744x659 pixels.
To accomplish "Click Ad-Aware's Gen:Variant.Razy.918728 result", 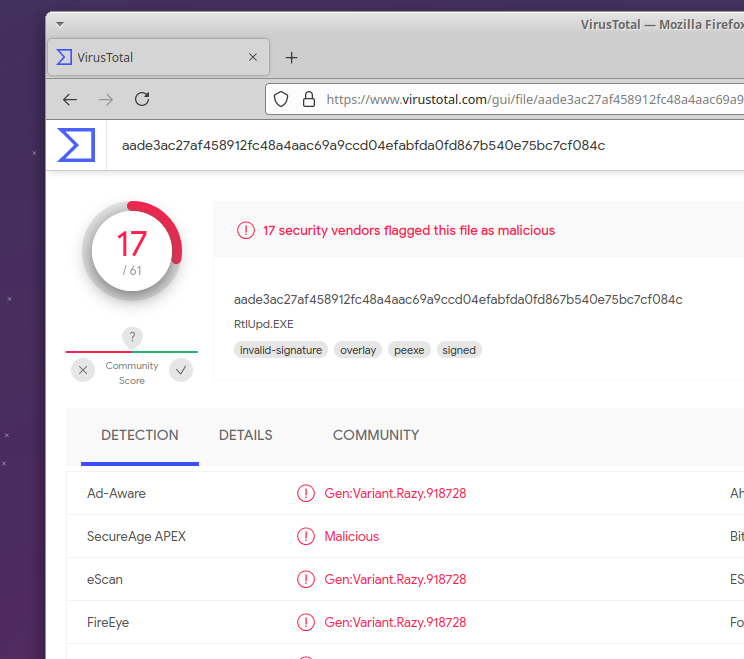I will (x=395, y=493).
